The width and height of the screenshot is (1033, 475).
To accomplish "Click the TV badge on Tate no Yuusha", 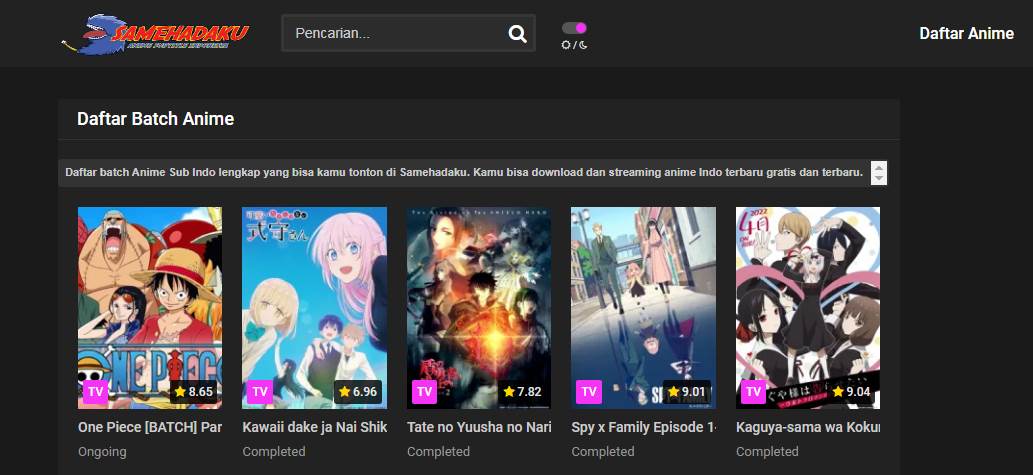I will pos(424,391).
